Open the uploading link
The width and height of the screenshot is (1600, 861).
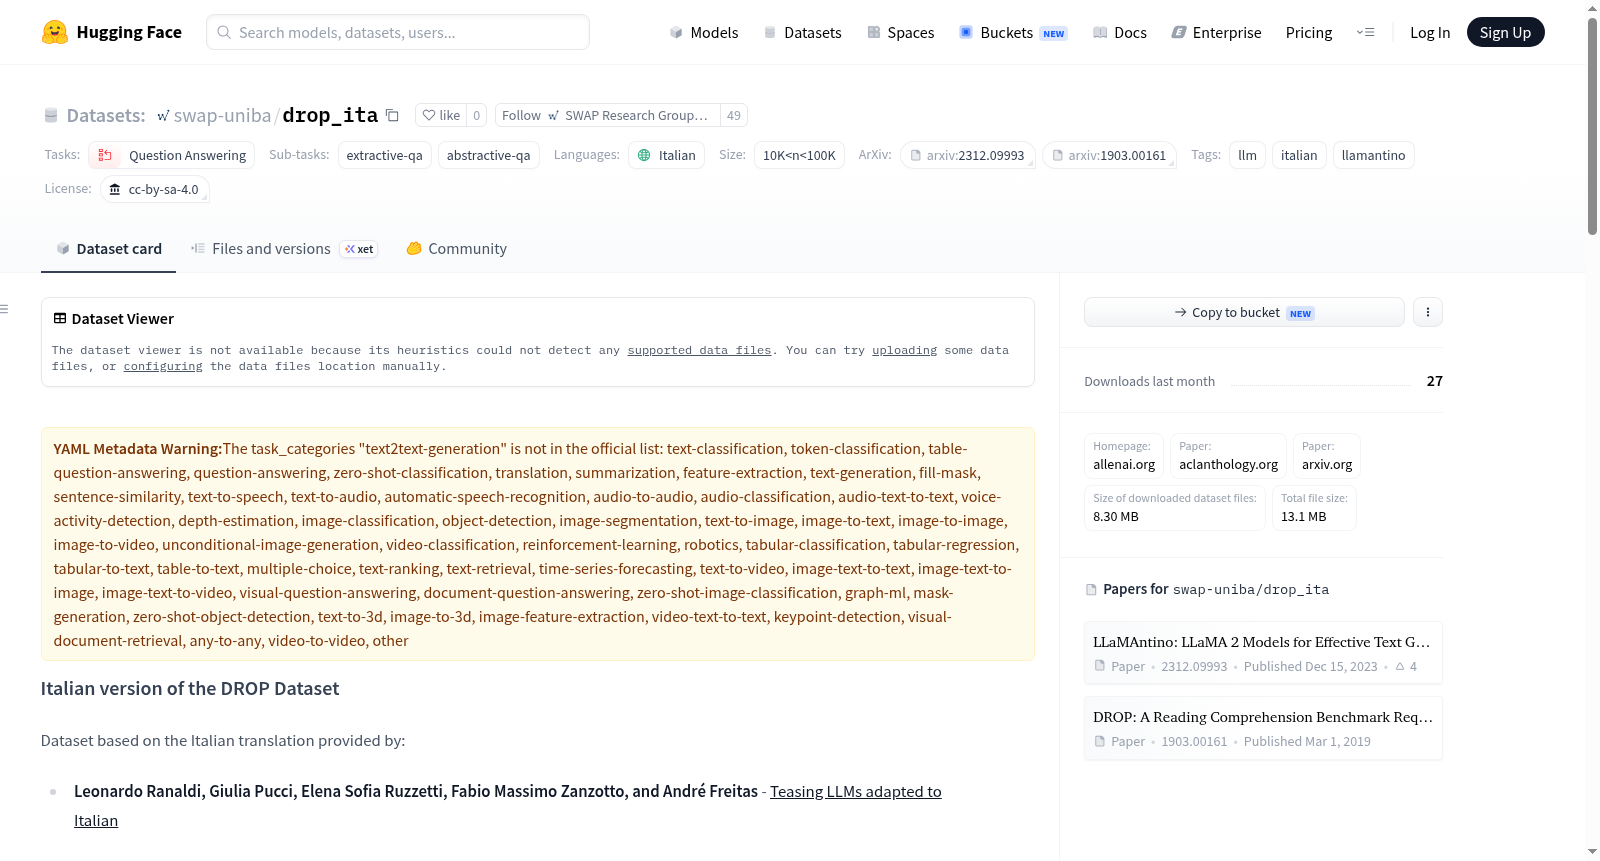(904, 350)
